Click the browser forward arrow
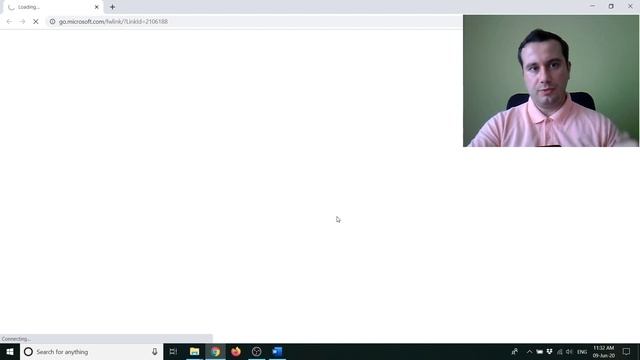This screenshot has width=640, height=360. coord(22,22)
